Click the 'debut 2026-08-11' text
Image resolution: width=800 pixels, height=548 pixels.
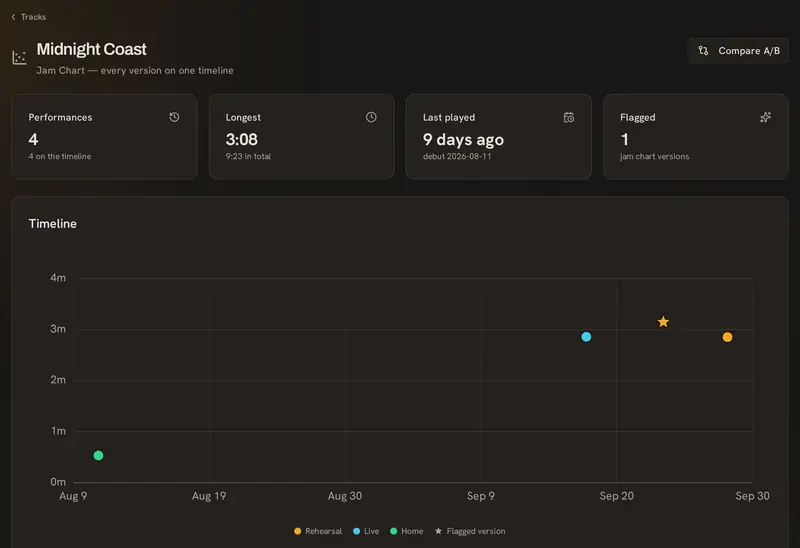(457, 156)
